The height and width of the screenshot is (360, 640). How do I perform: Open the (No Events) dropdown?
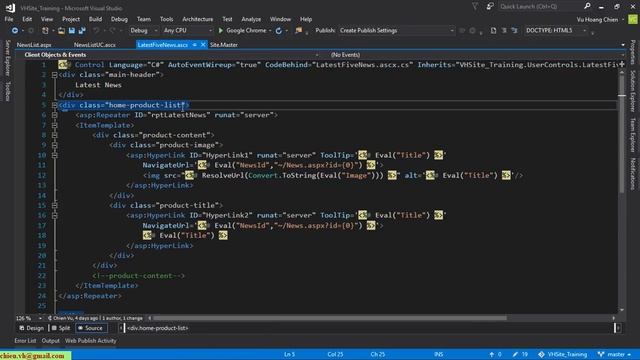476,55
